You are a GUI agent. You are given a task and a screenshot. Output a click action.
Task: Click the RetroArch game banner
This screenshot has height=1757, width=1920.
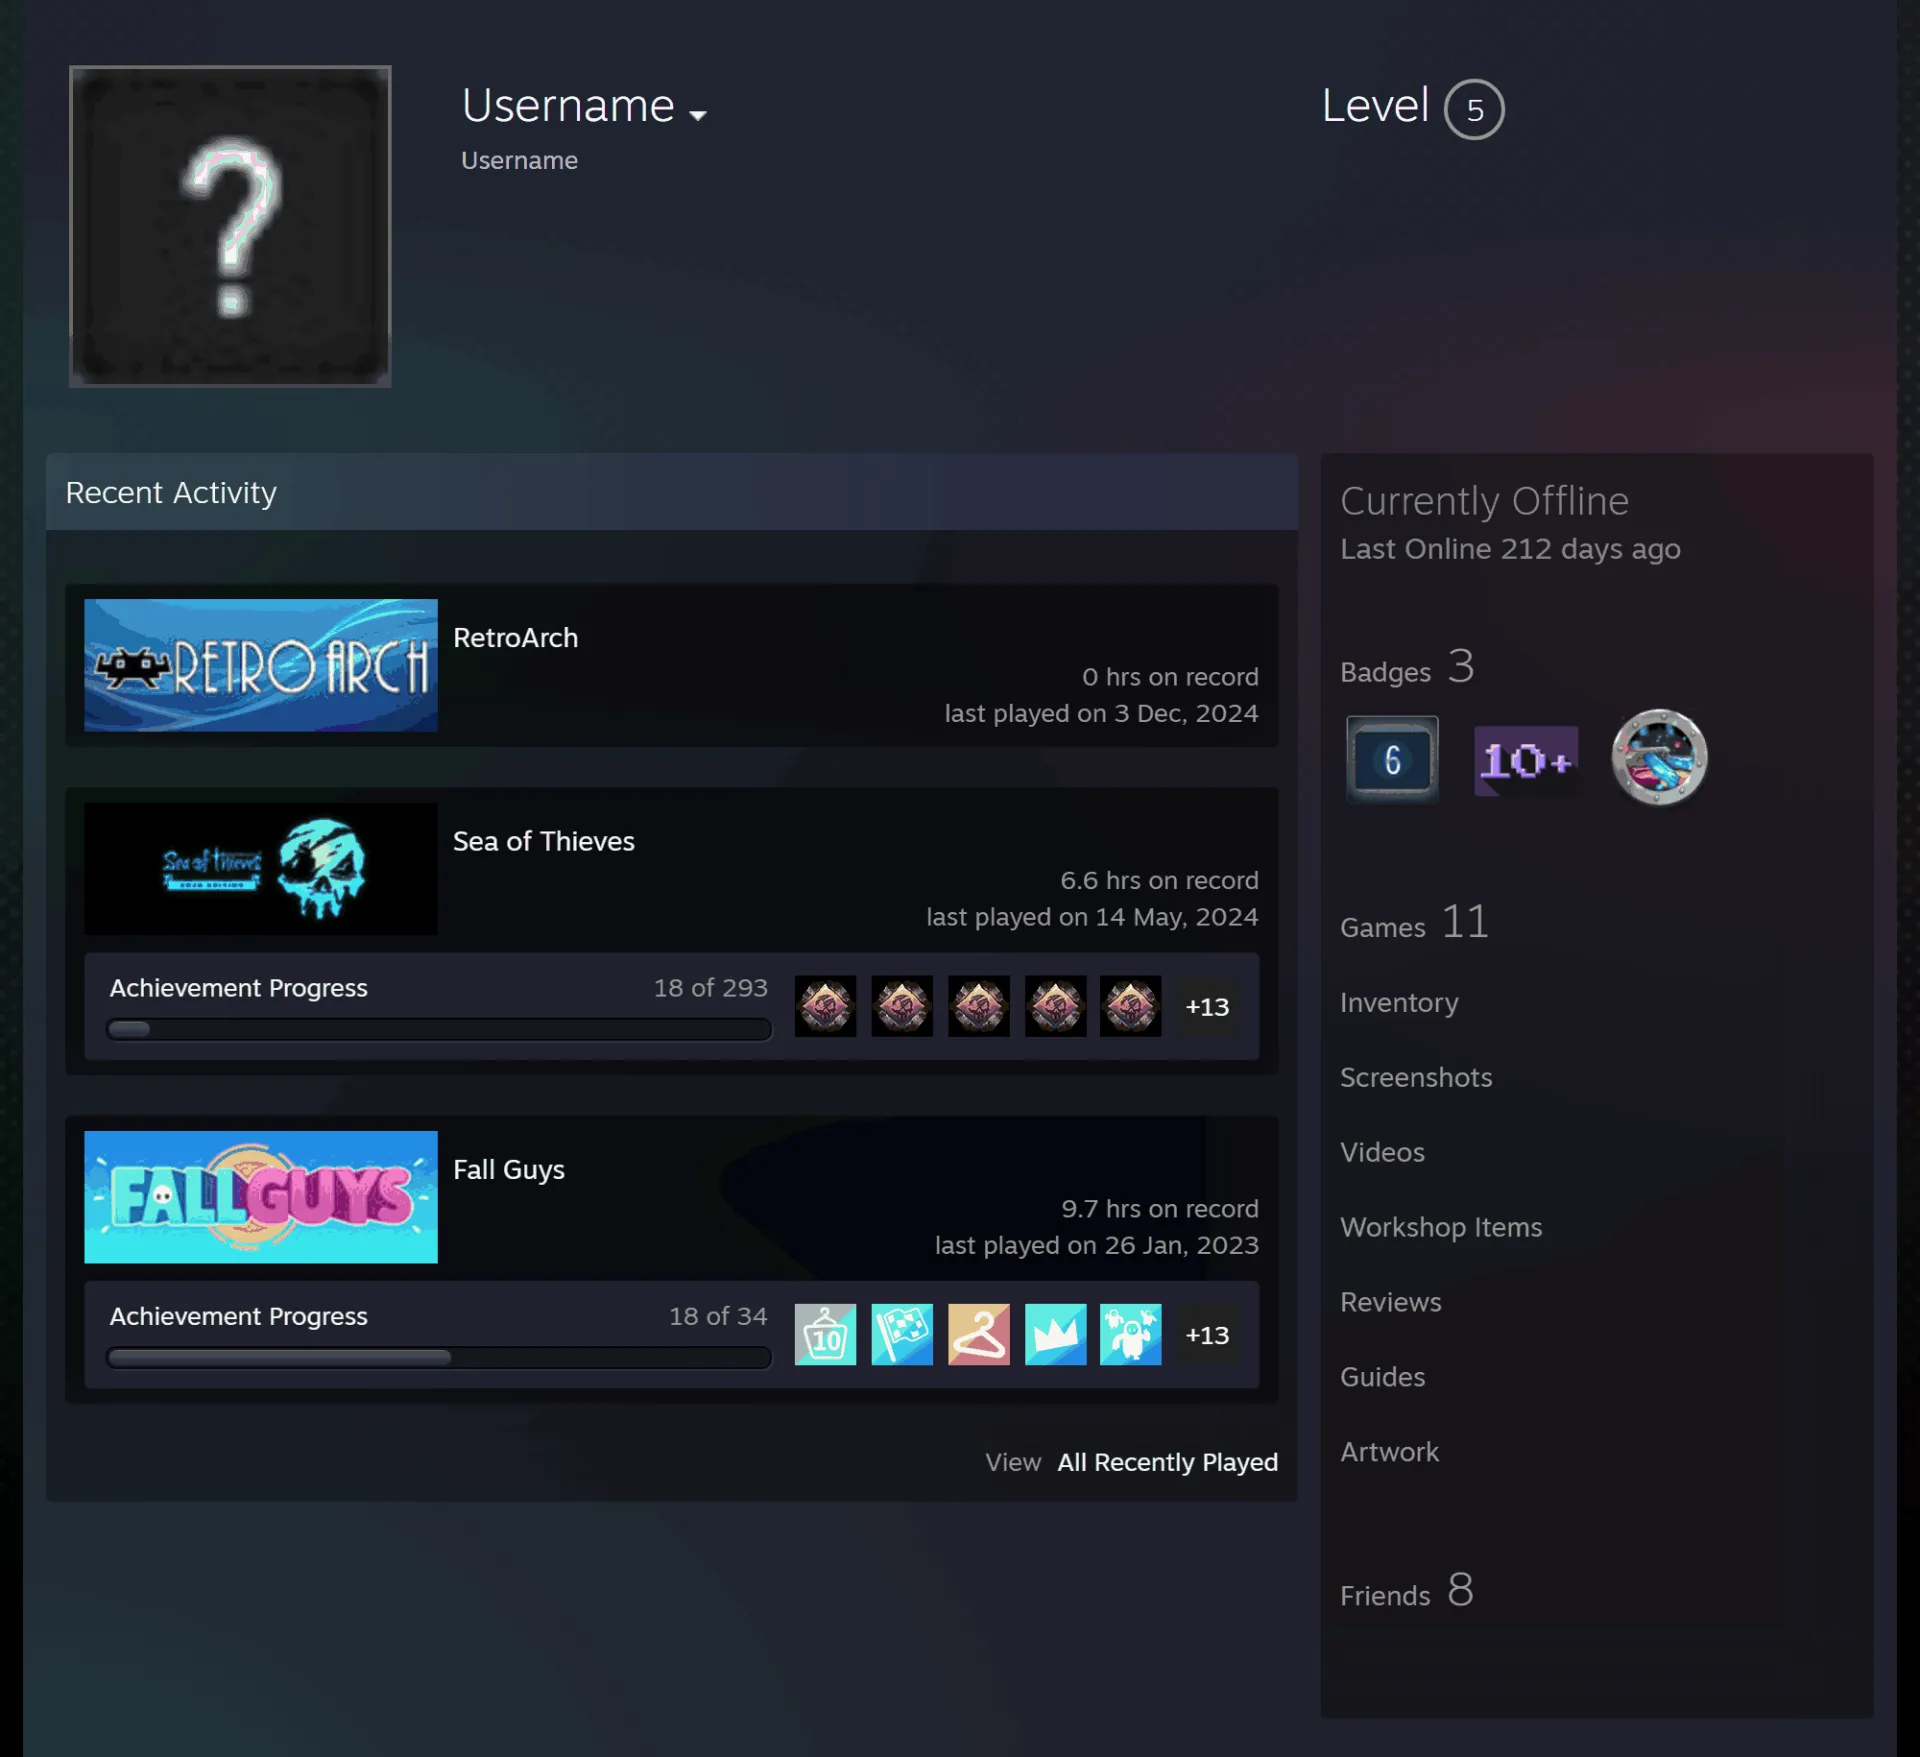[261, 665]
